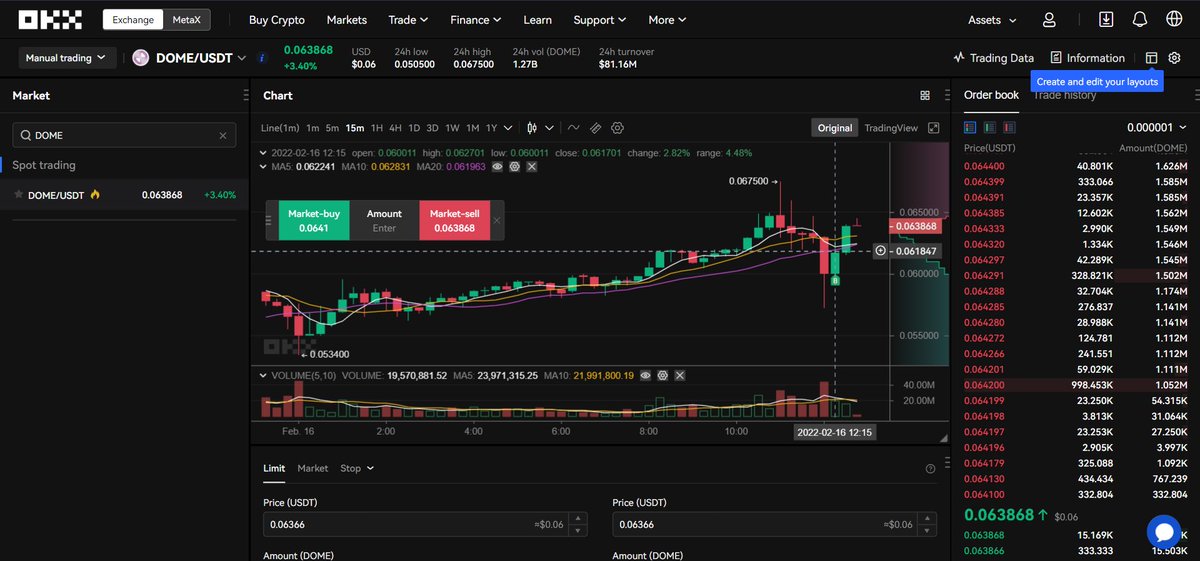
Task: Click the Trading Data pulse icon
Action: click(959, 58)
